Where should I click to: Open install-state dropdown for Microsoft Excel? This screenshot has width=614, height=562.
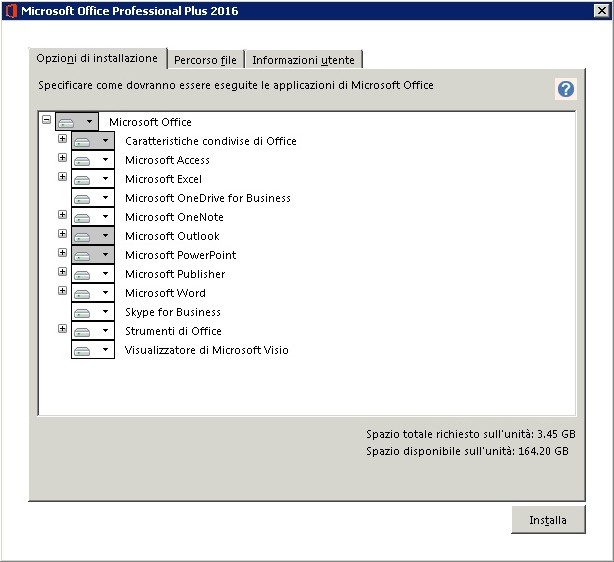pyautogui.click(x=93, y=179)
